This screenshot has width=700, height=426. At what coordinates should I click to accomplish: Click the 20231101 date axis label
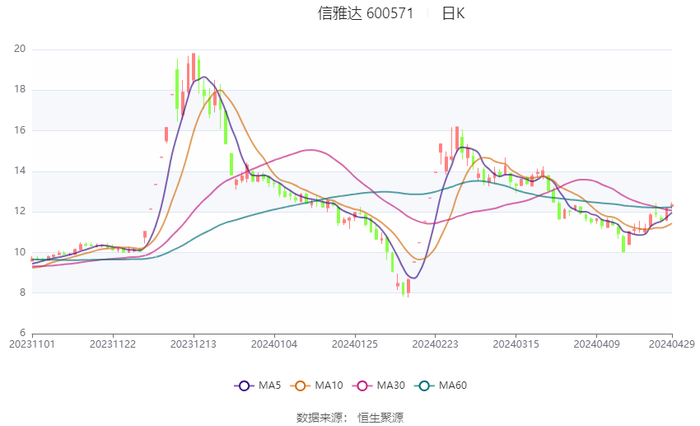(32, 344)
